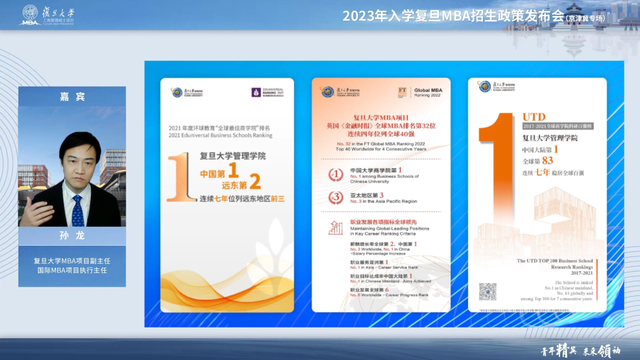Click the QR code on UTD card

487,291
